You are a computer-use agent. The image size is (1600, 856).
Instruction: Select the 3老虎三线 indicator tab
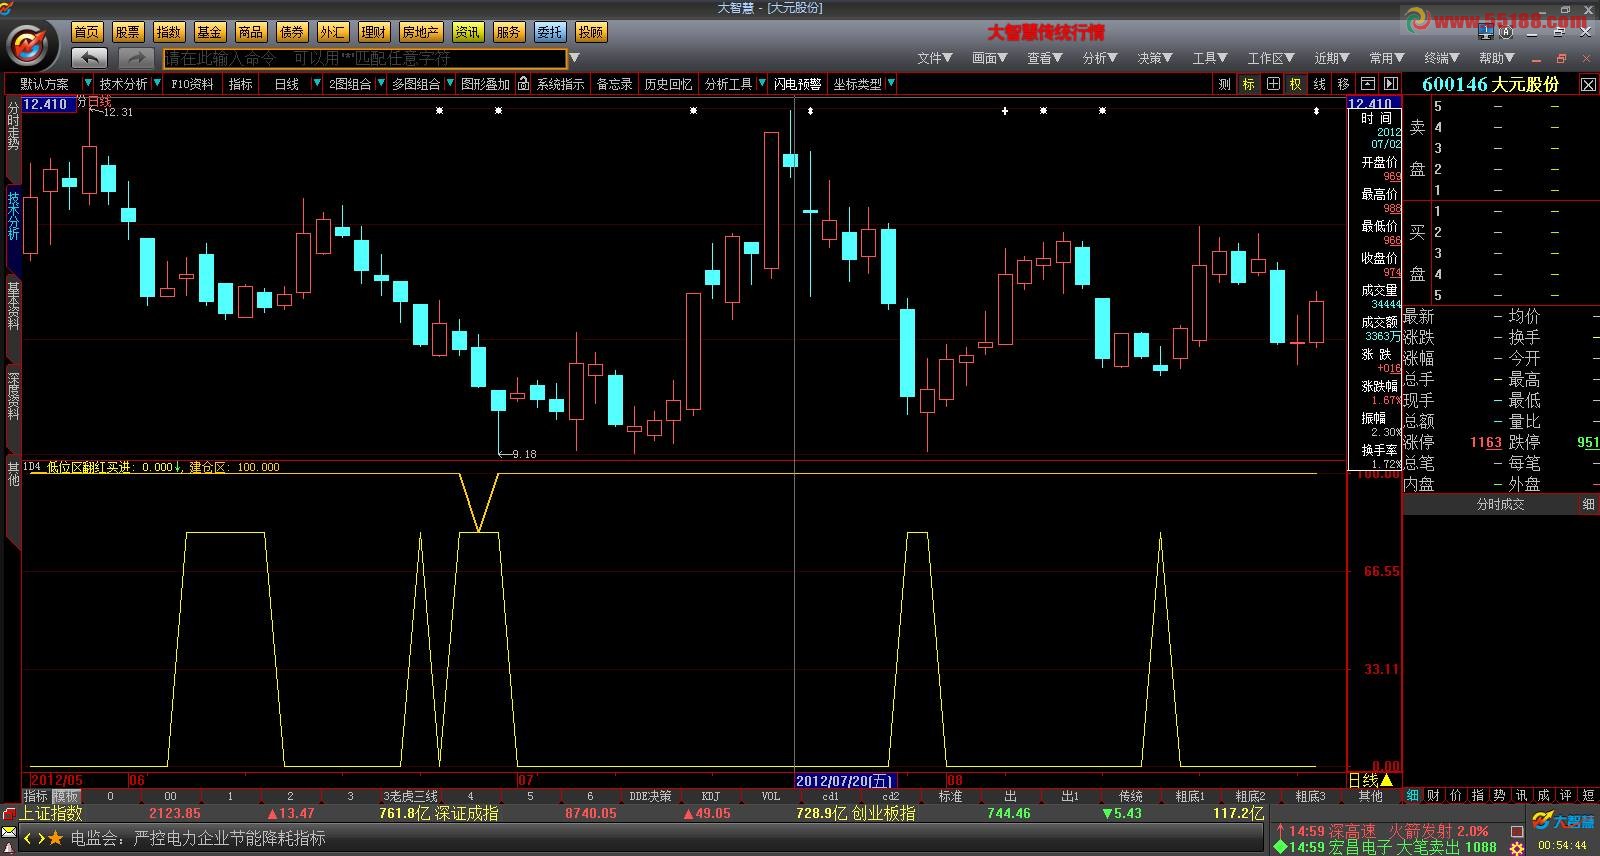click(x=410, y=796)
